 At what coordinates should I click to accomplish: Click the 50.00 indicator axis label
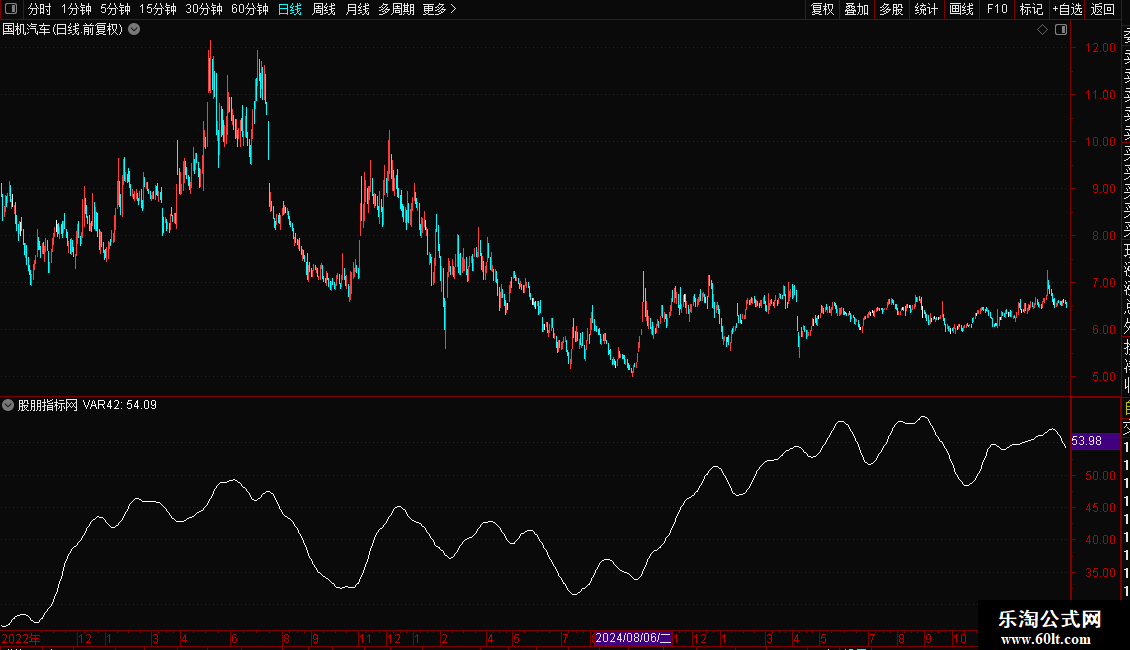[1100, 476]
